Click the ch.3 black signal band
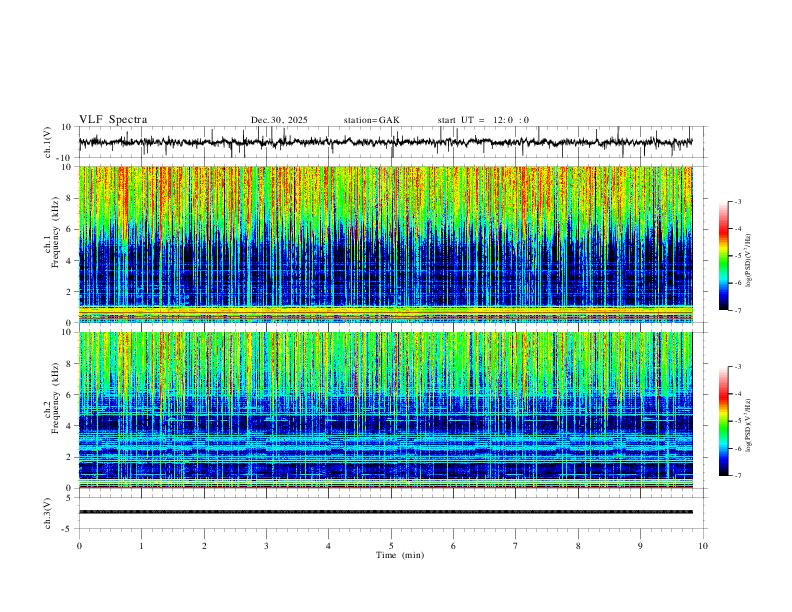Viewport: 792px width, 612px height. pos(385,512)
